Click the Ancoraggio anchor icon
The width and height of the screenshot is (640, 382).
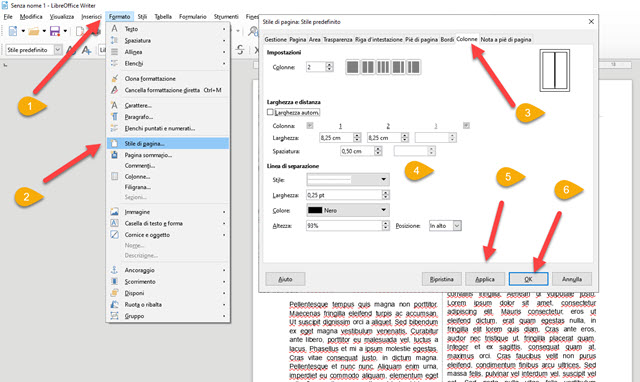coord(115,270)
